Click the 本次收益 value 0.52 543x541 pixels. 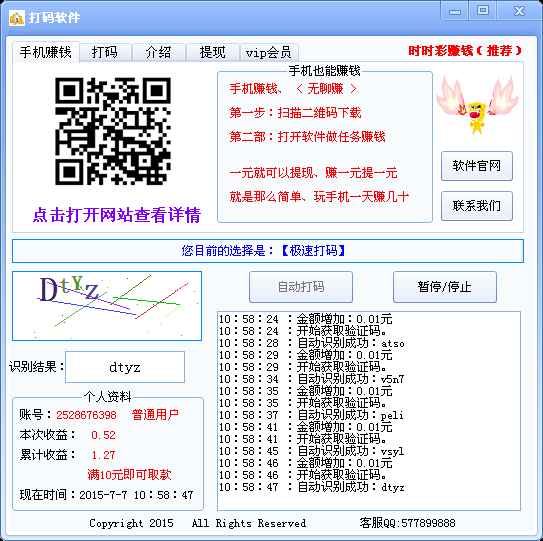click(x=103, y=435)
